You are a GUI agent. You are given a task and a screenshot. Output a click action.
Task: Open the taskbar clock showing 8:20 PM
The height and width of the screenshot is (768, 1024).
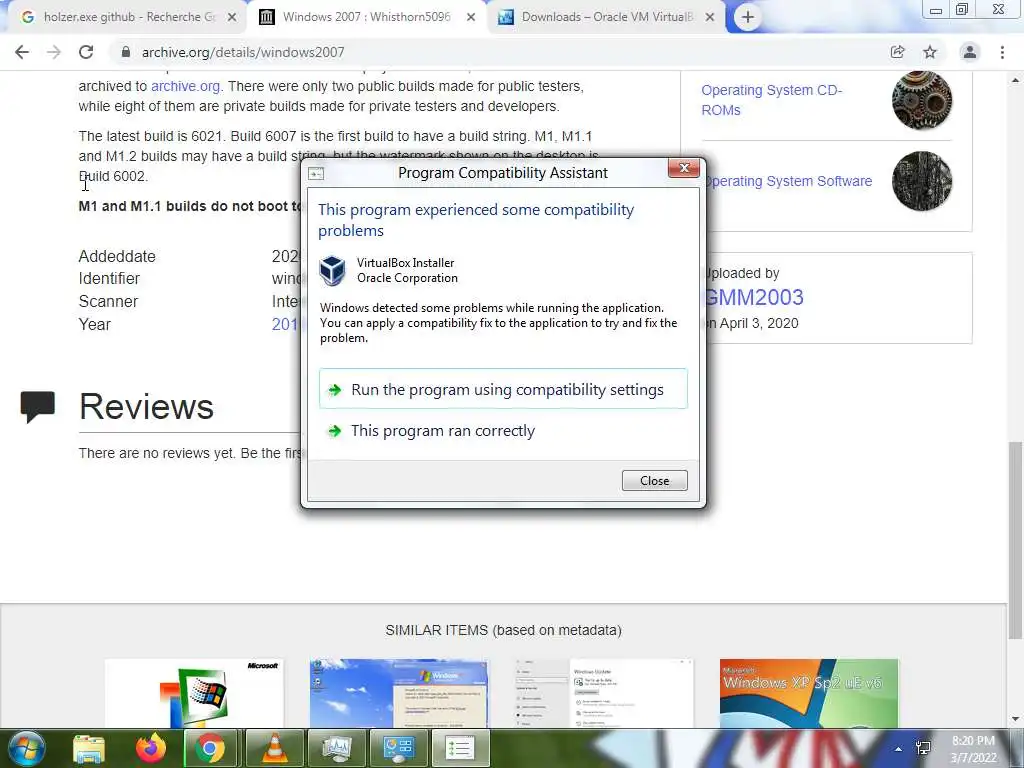pyautogui.click(x=973, y=749)
